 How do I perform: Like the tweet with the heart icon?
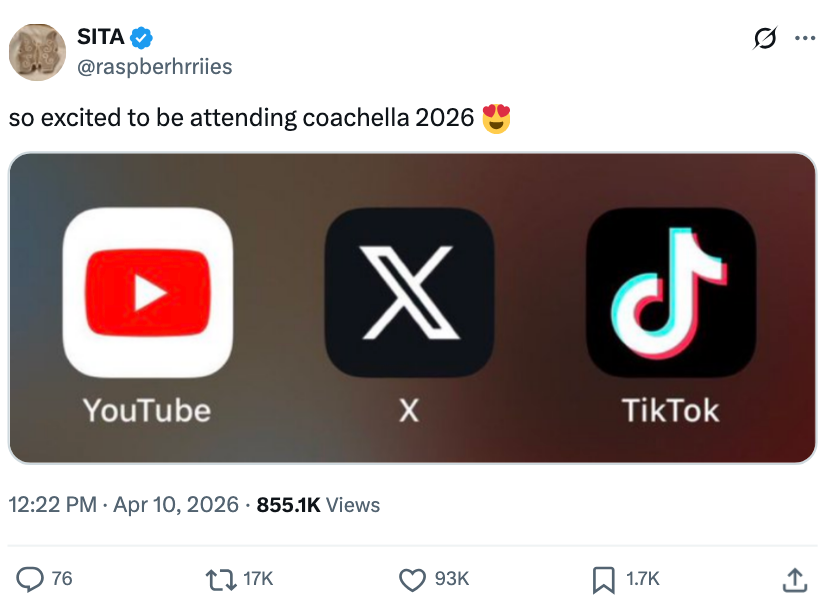(412, 577)
